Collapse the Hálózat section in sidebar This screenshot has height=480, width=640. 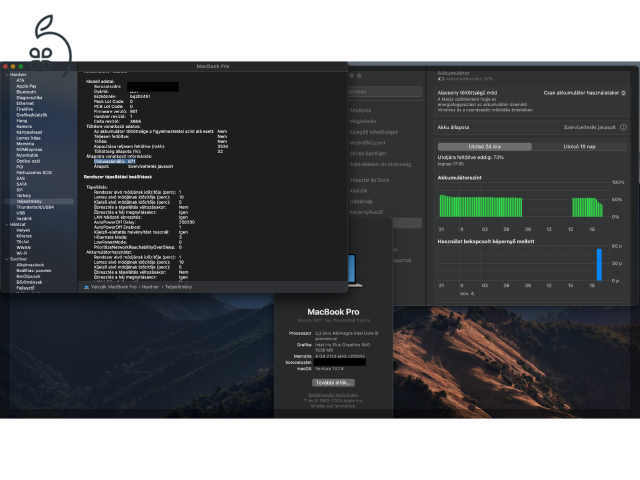7,224
